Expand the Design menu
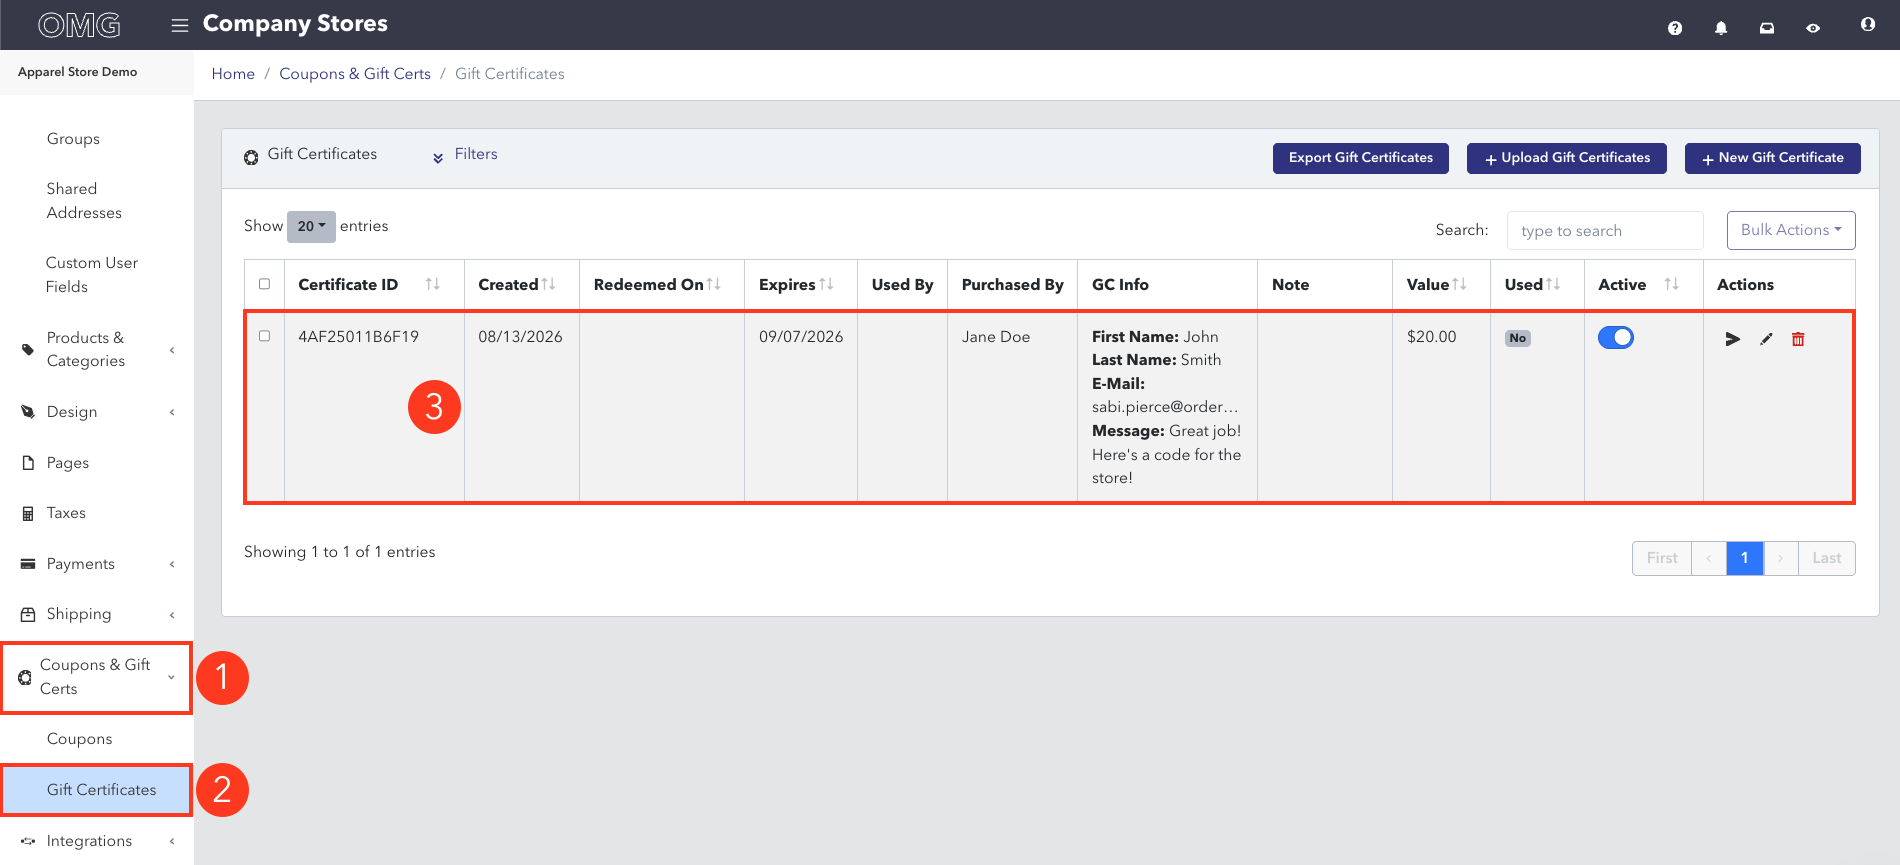Screen dimensions: 1900x865 [97, 412]
